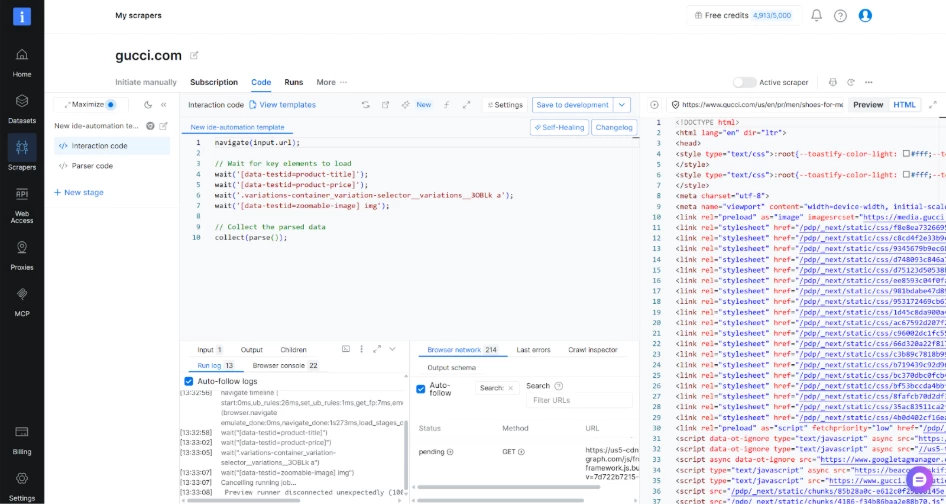Open the Scrapers section icon

click(22, 147)
